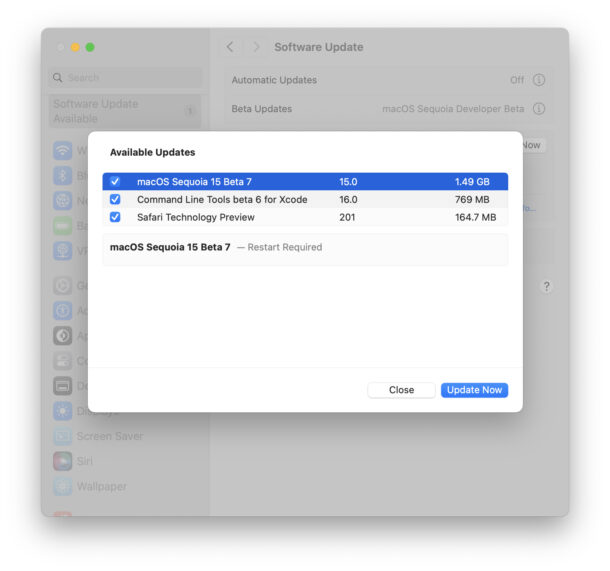Select Screen Saver in sidebar list
Viewport: 610px width, 571px height.
(x=110, y=436)
